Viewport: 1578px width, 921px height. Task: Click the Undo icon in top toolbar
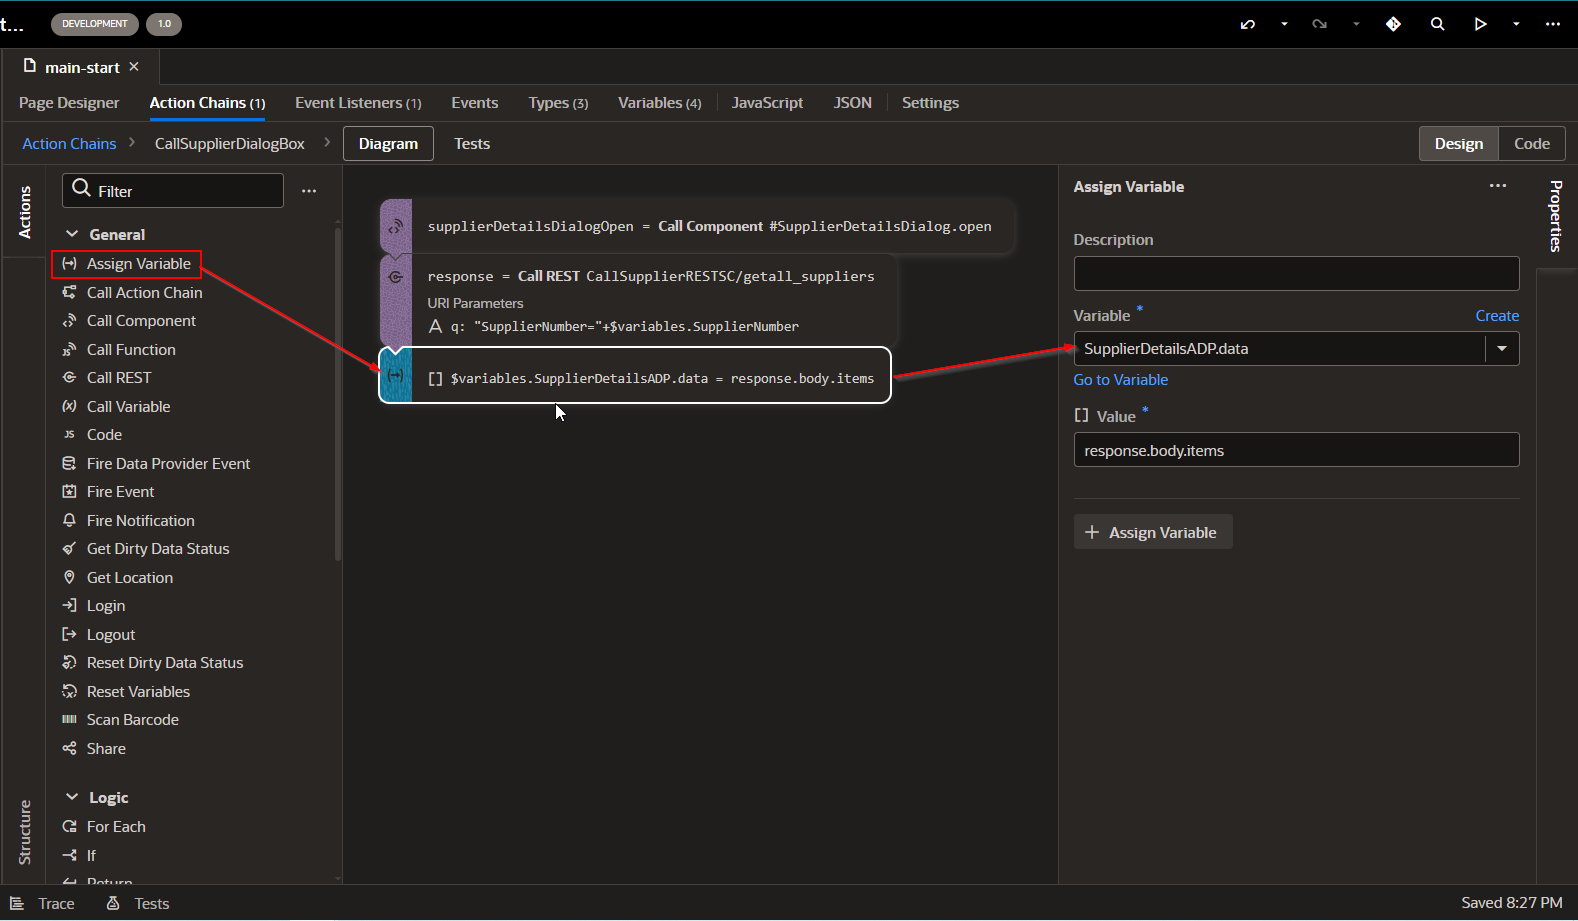point(1247,24)
